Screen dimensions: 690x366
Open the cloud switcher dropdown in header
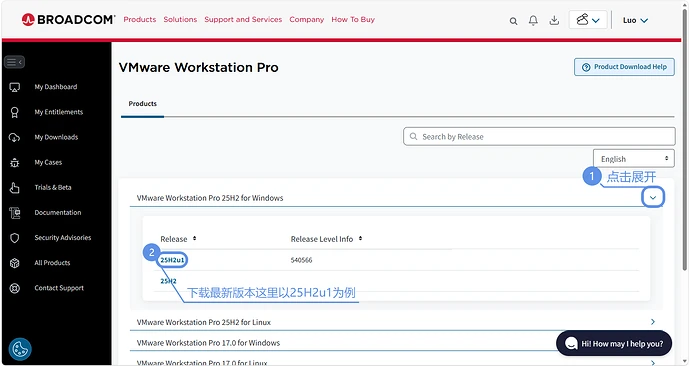(x=588, y=20)
